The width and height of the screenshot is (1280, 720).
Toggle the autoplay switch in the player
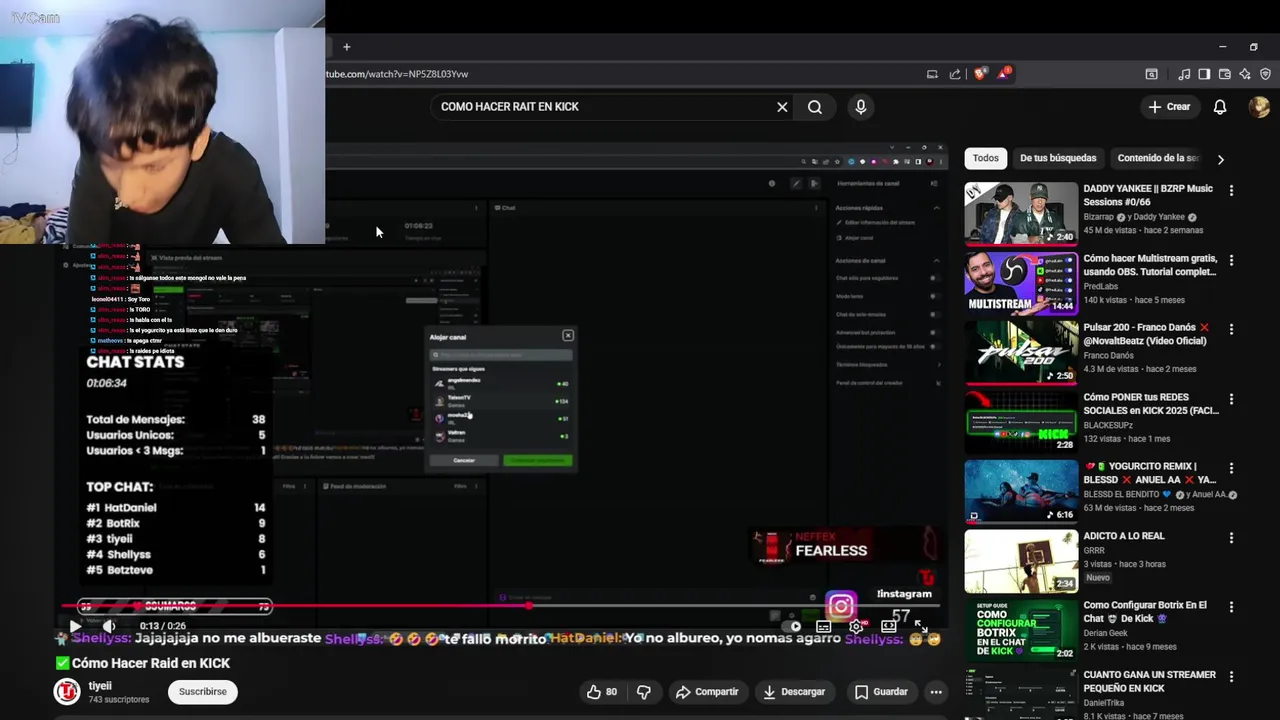(791, 626)
